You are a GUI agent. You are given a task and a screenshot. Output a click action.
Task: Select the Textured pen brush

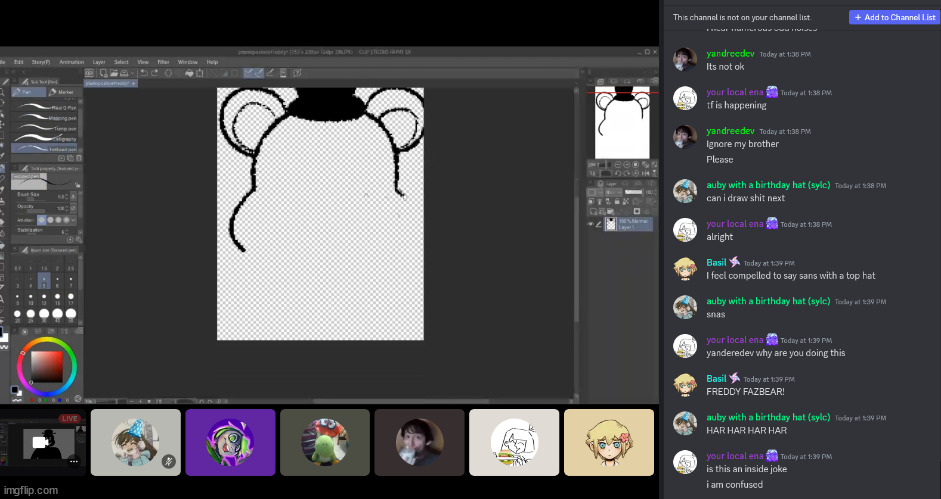click(46, 148)
